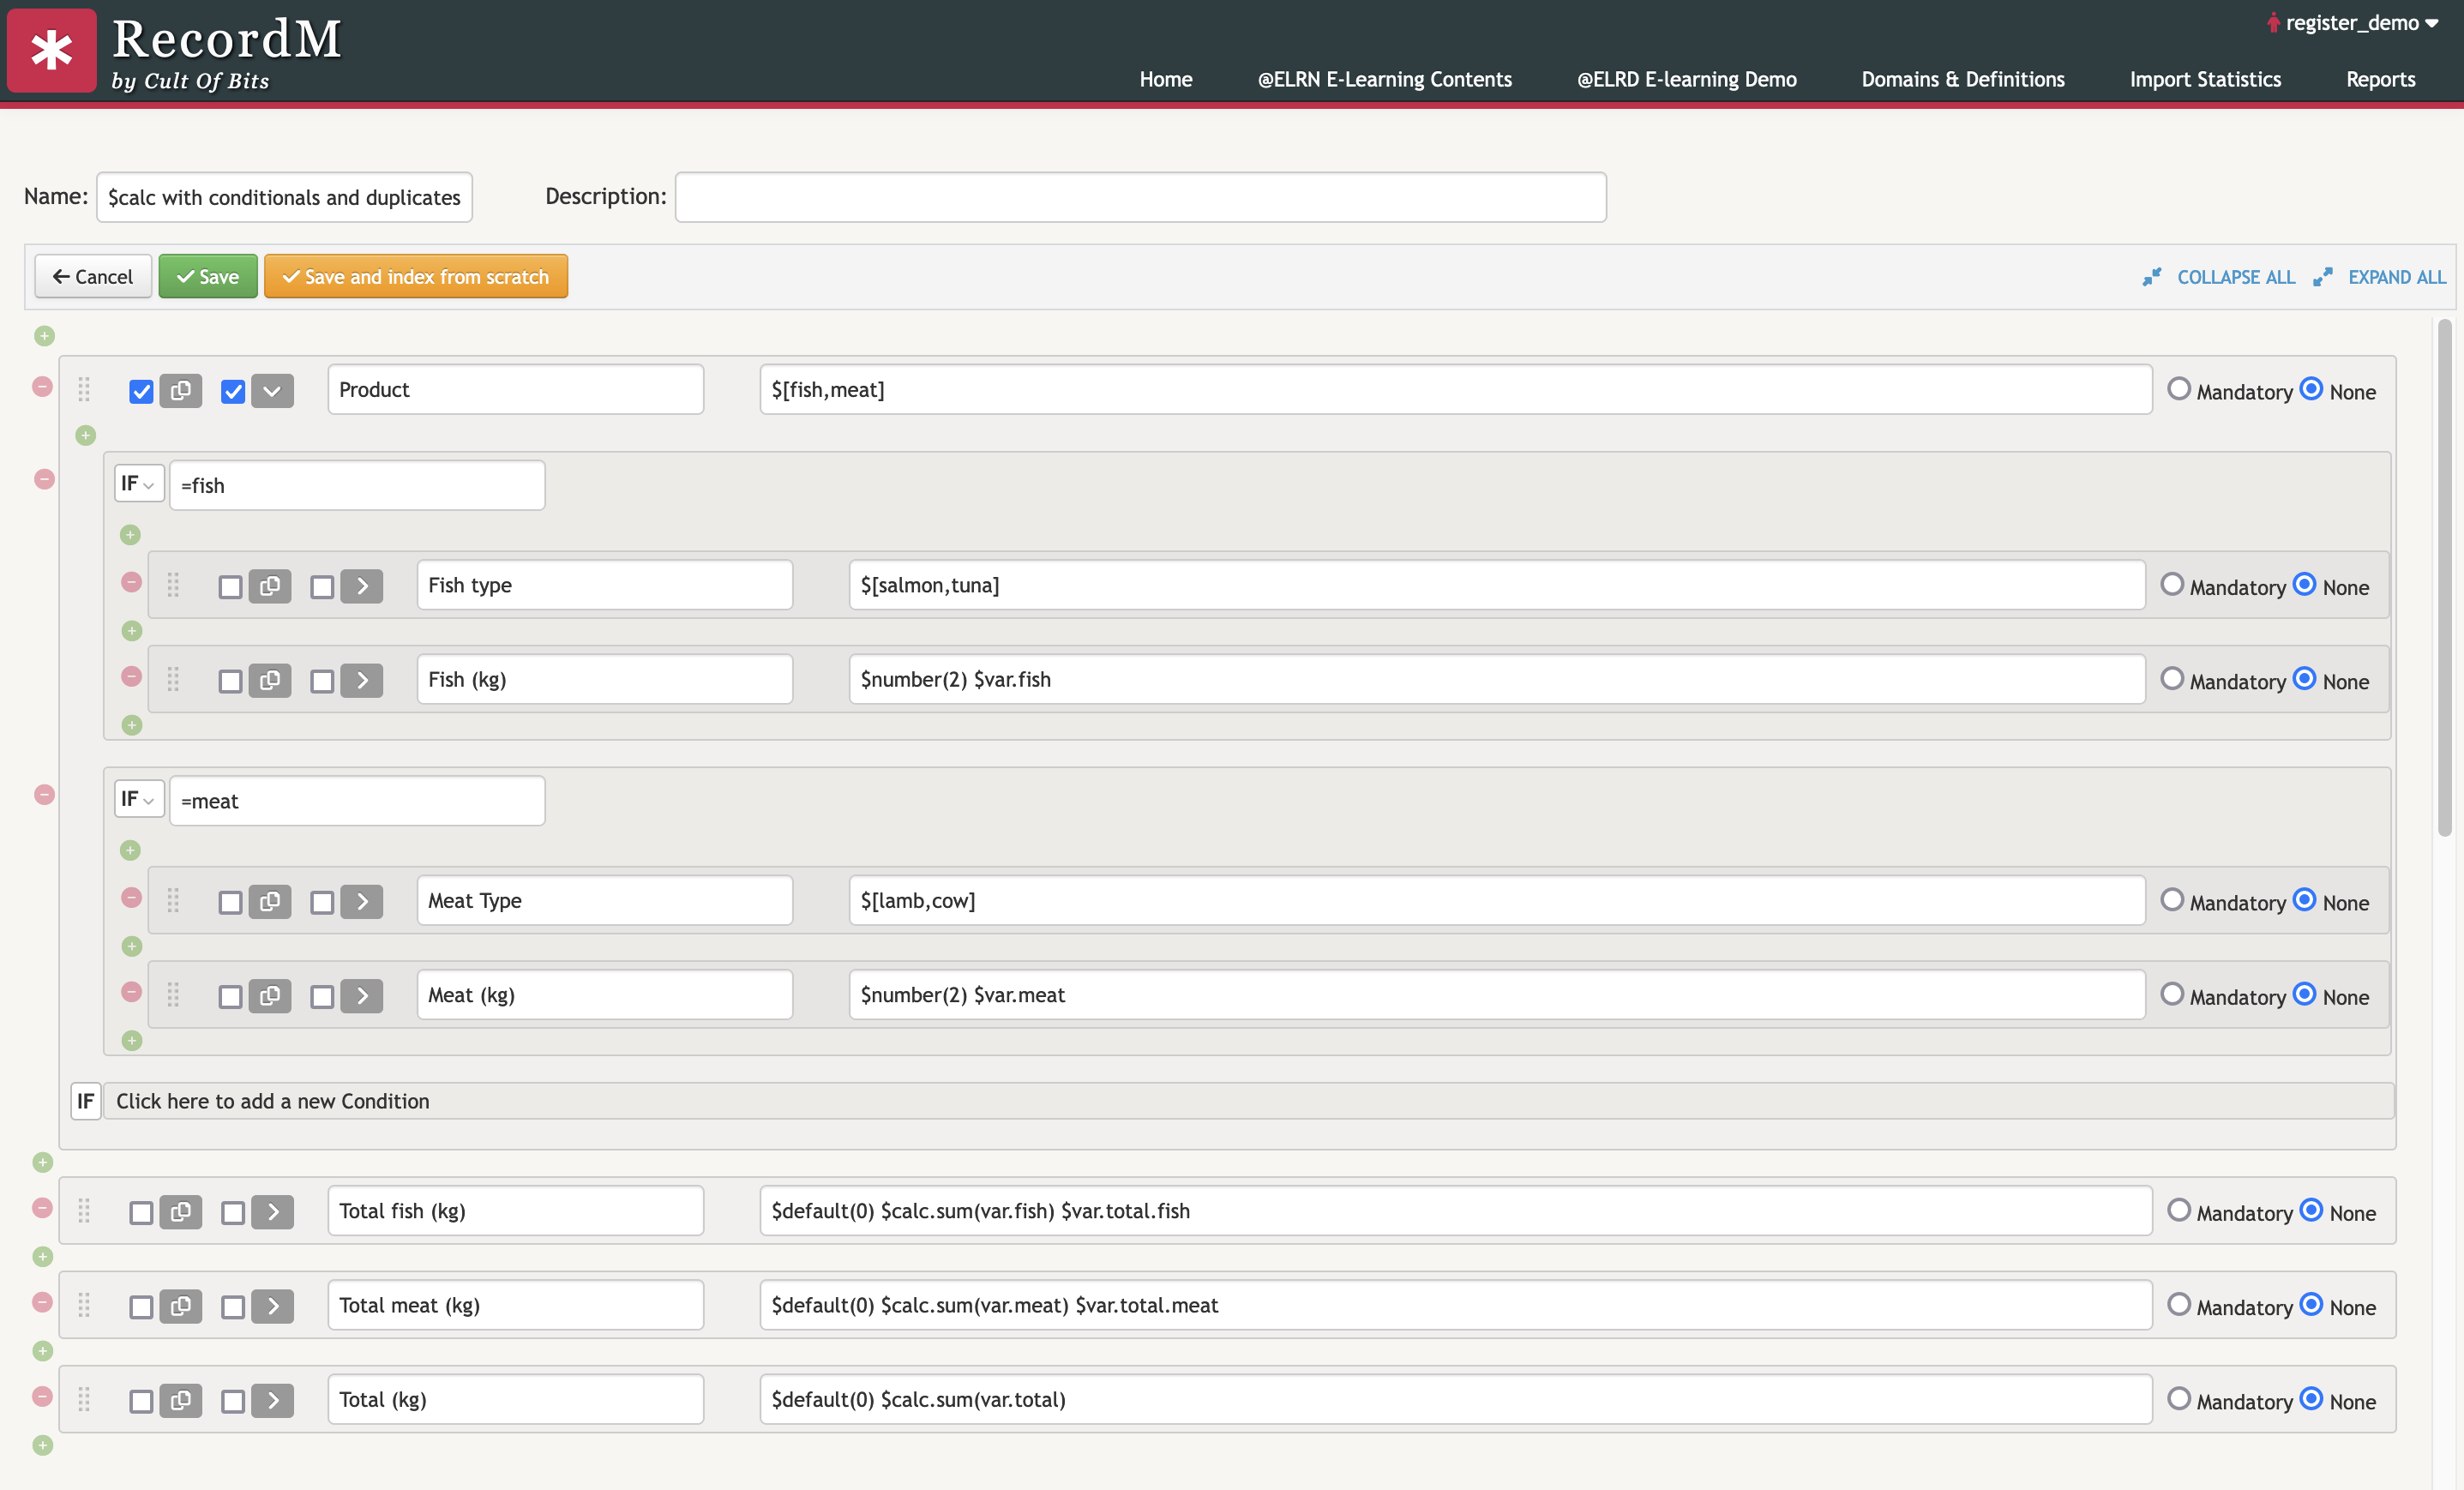2464x1490 pixels.
Task: Click the Description input field
Action: [x=1140, y=197]
